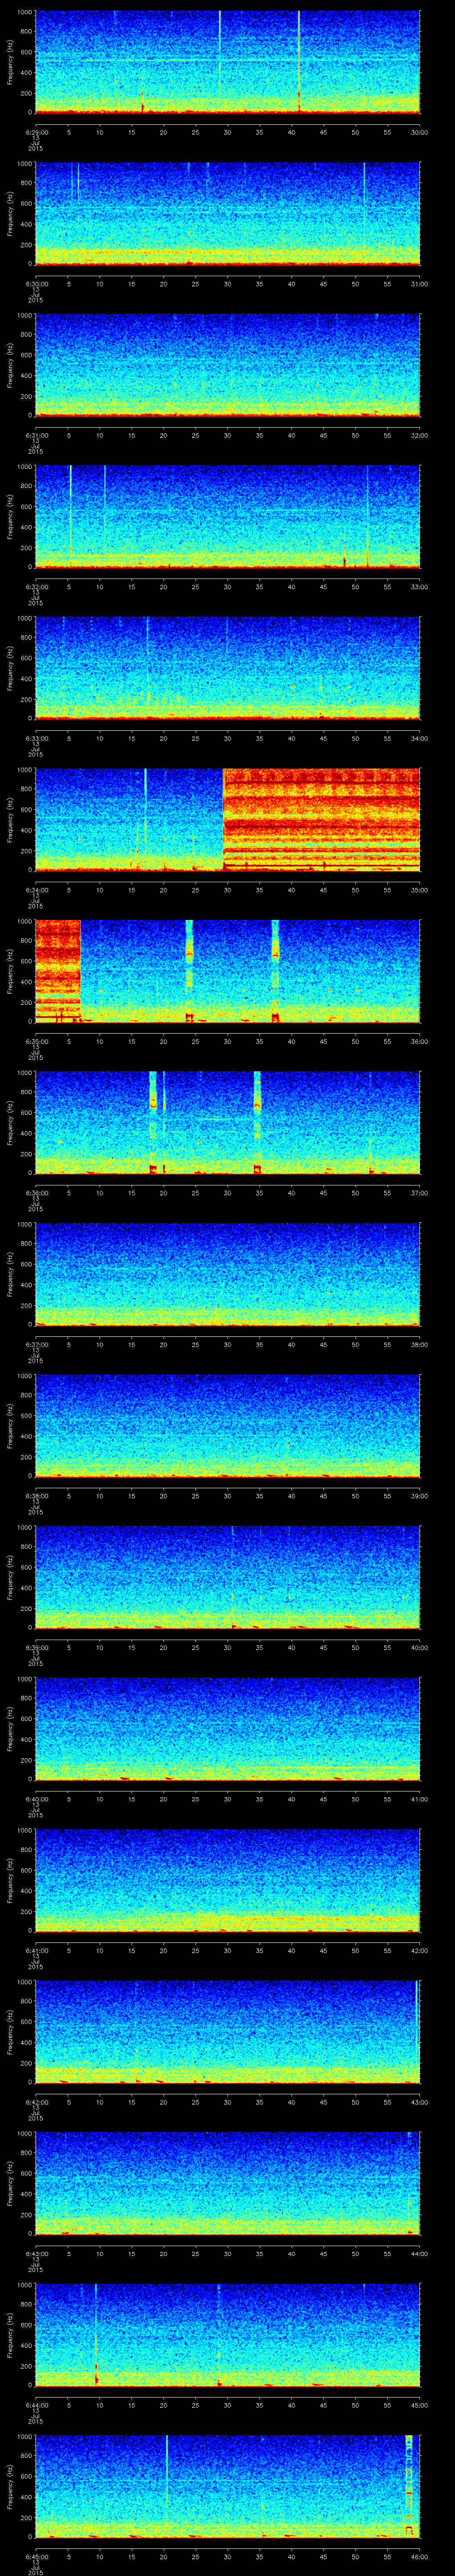The width and height of the screenshot is (455, 2576).
Task: Click the Frequency (Hz) axis label of the 6:40:00 panel
Action: click(10, 1729)
